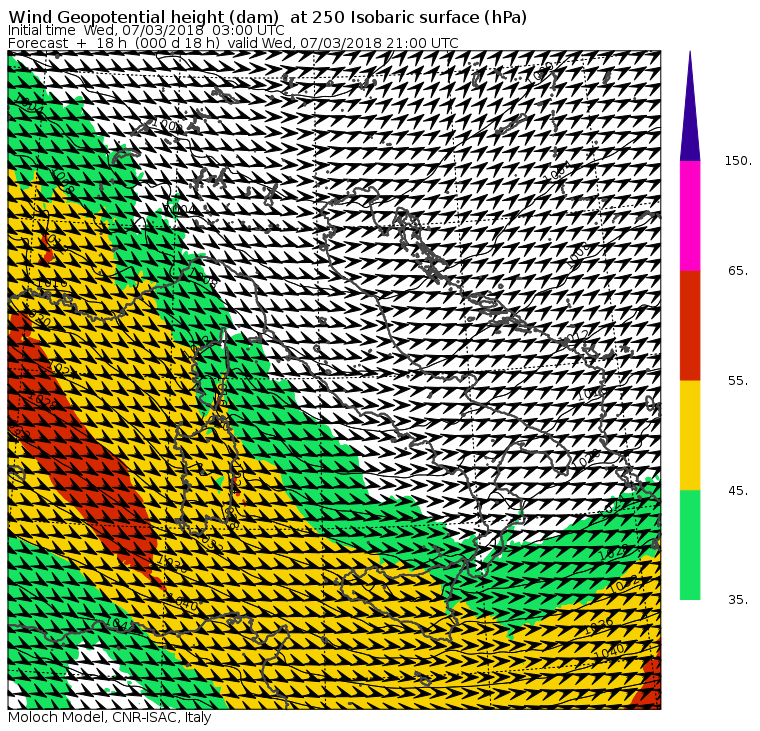This screenshot has width=760, height=731.
Task: Click the green colorbar segment
Action: pyautogui.click(x=690, y=545)
